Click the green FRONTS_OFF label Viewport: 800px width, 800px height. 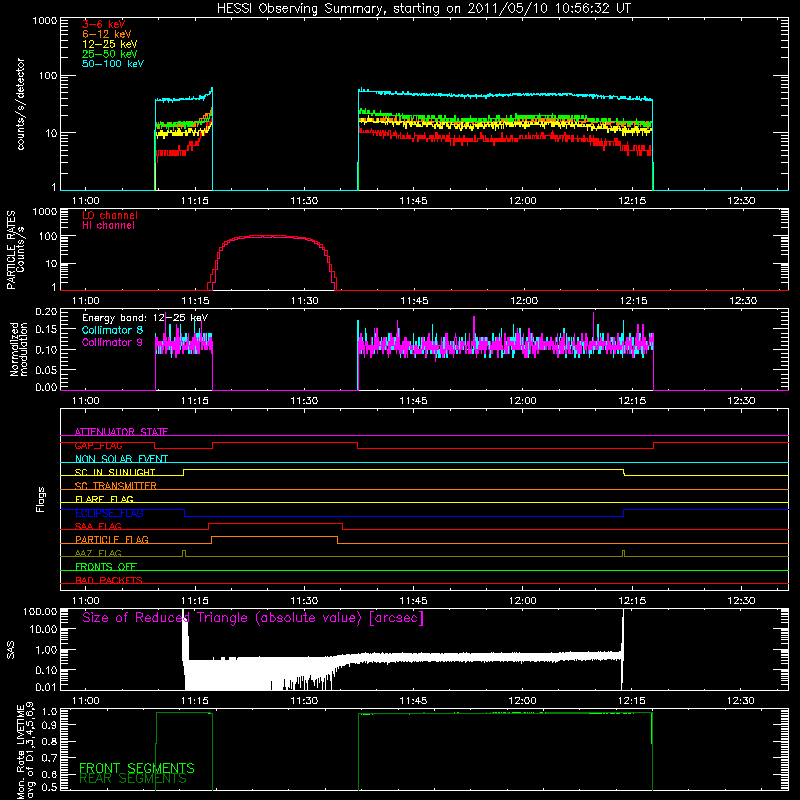[x=106, y=567]
